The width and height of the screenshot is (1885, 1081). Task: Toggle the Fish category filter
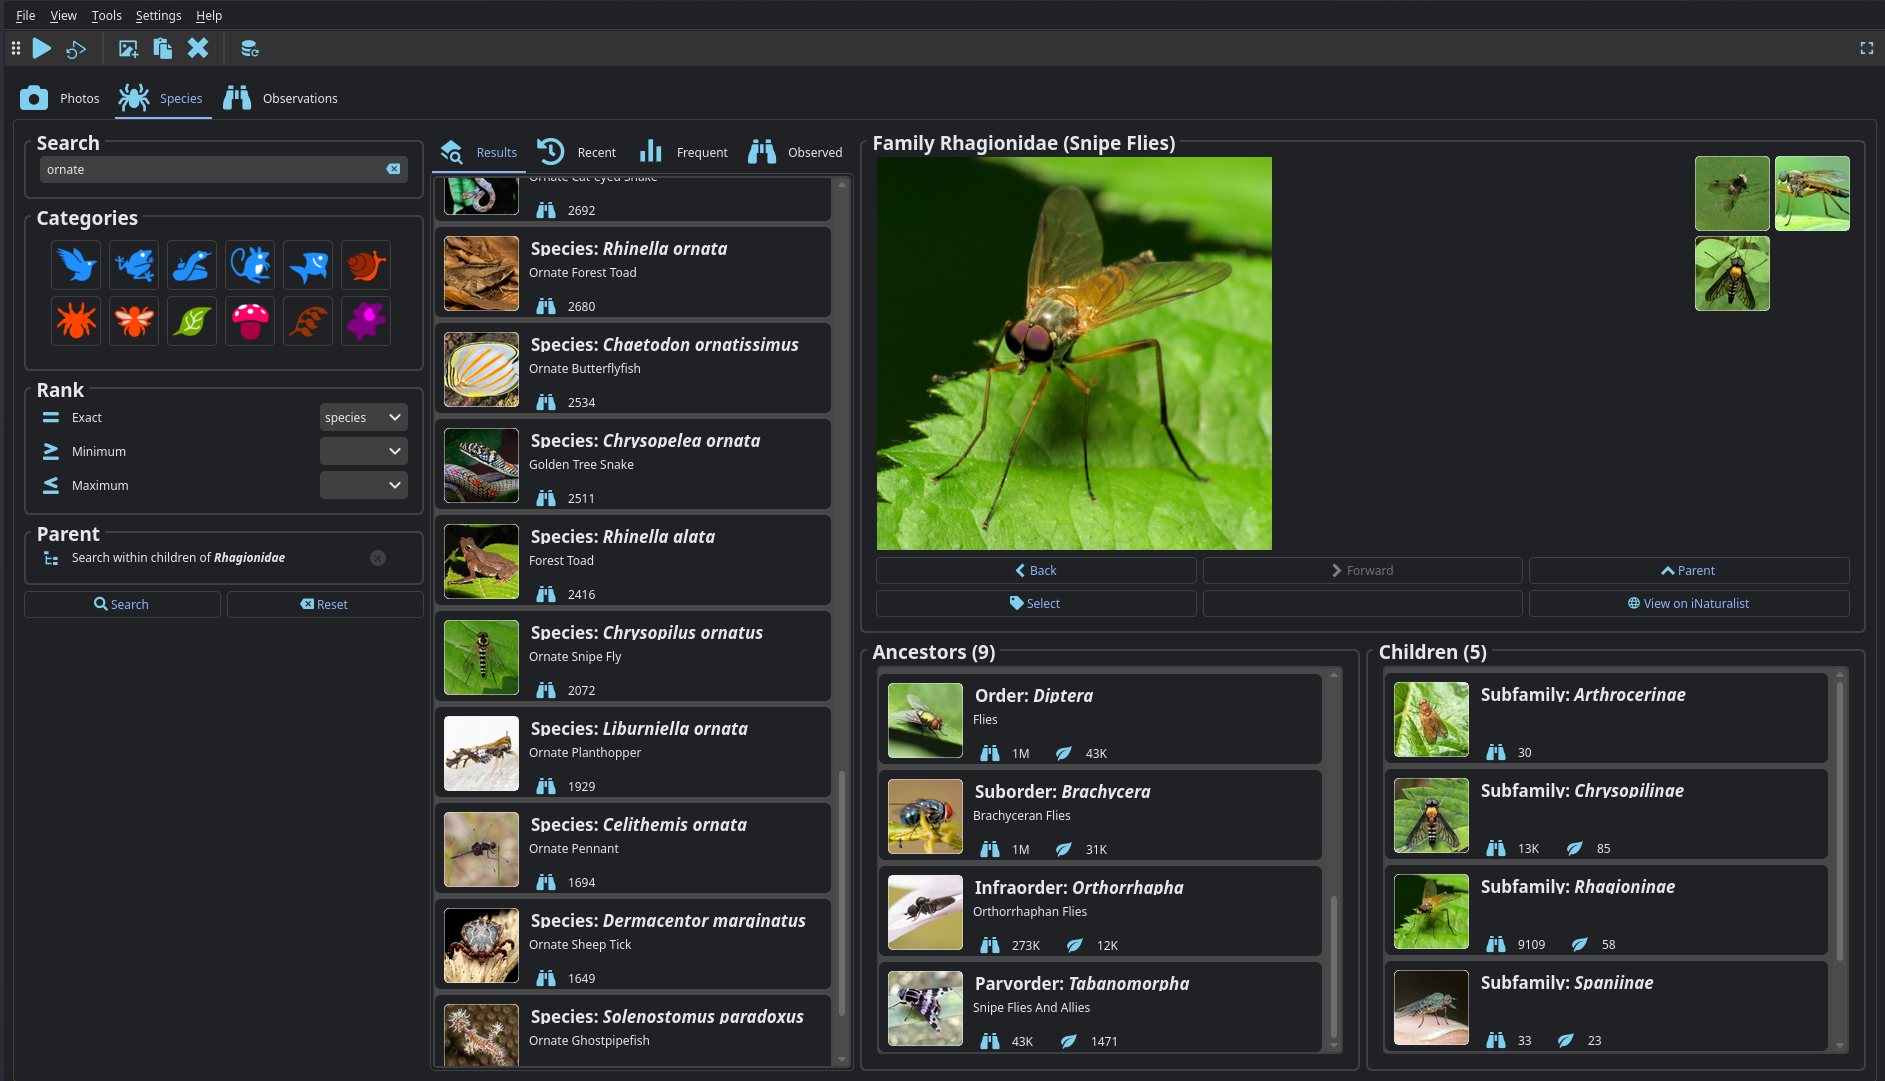[308, 265]
